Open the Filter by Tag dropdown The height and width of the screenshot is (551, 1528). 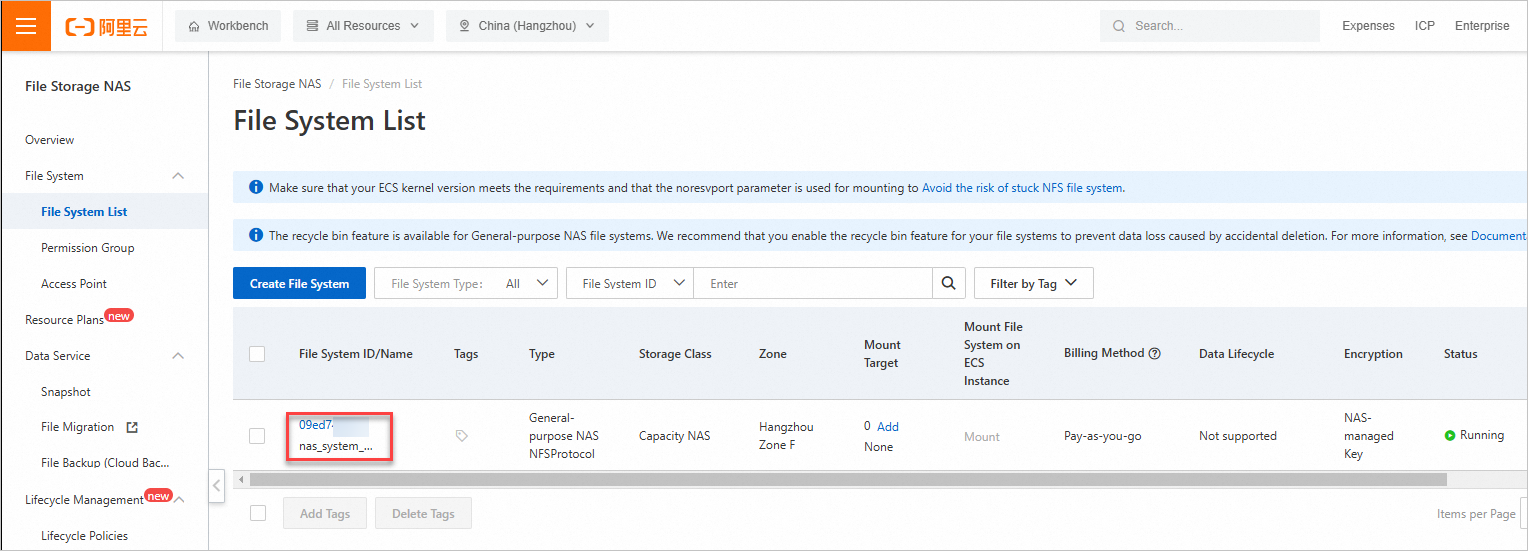click(x=1034, y=283)
